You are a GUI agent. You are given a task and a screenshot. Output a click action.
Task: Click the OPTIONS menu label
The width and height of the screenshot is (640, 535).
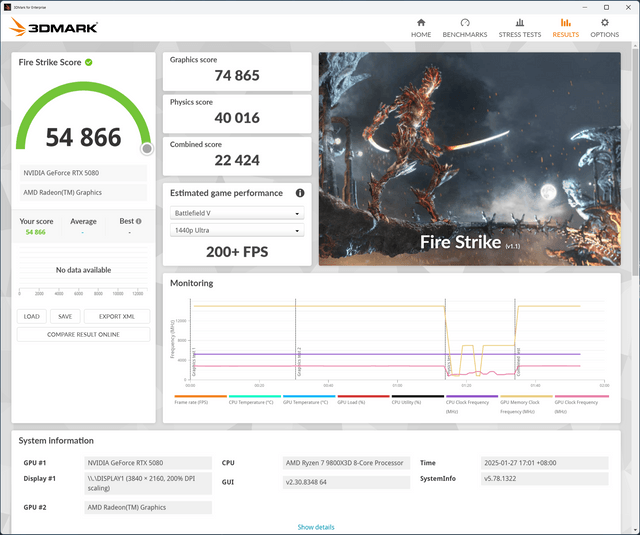(x=604, y=35)
